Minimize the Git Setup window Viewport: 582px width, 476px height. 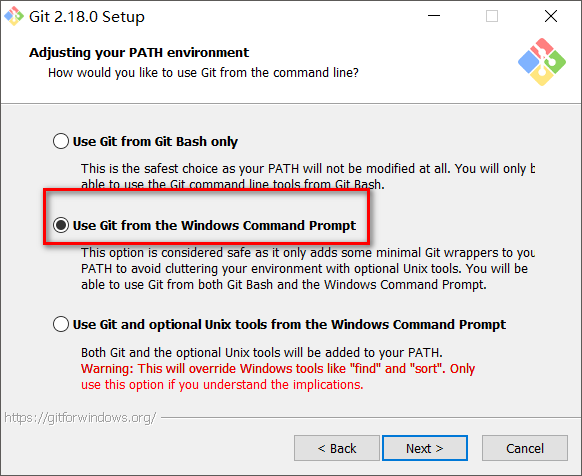coord(434,16)
